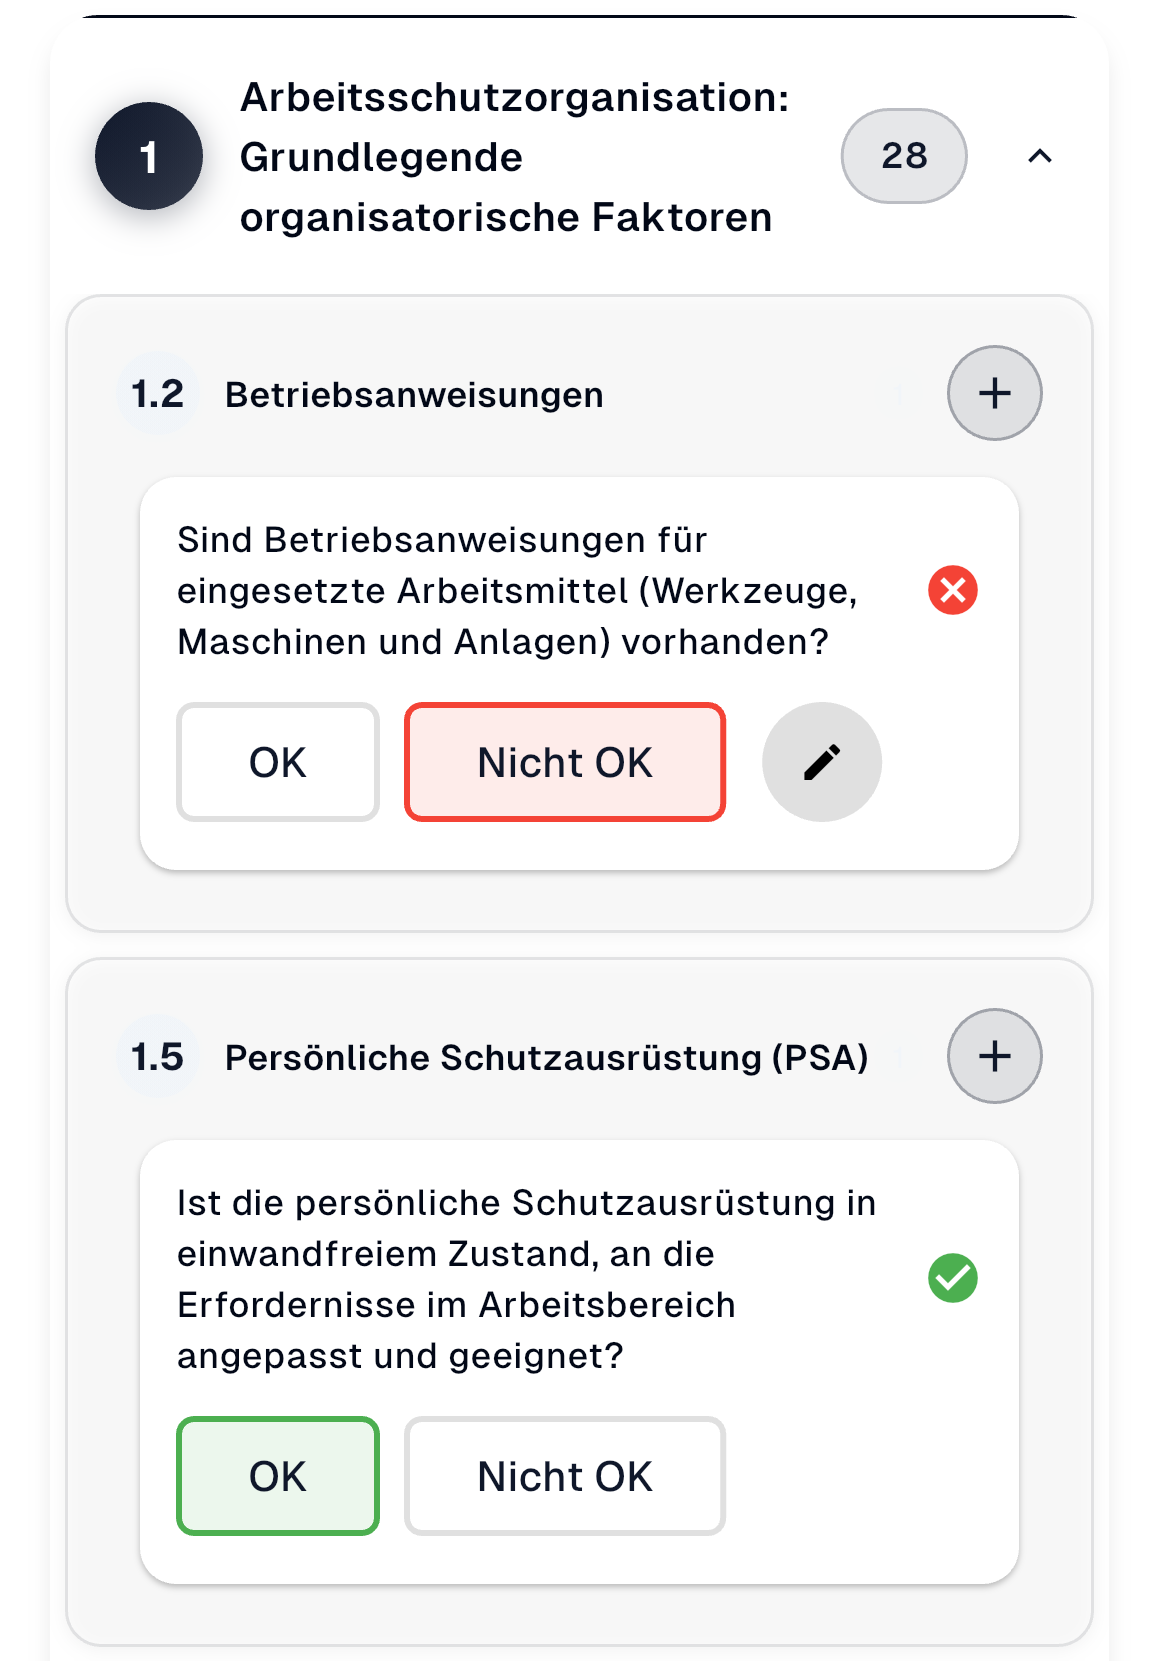Click the red X status icon on question 1.2
This screenshot has width=1165, height=1661.
[951, 592]
